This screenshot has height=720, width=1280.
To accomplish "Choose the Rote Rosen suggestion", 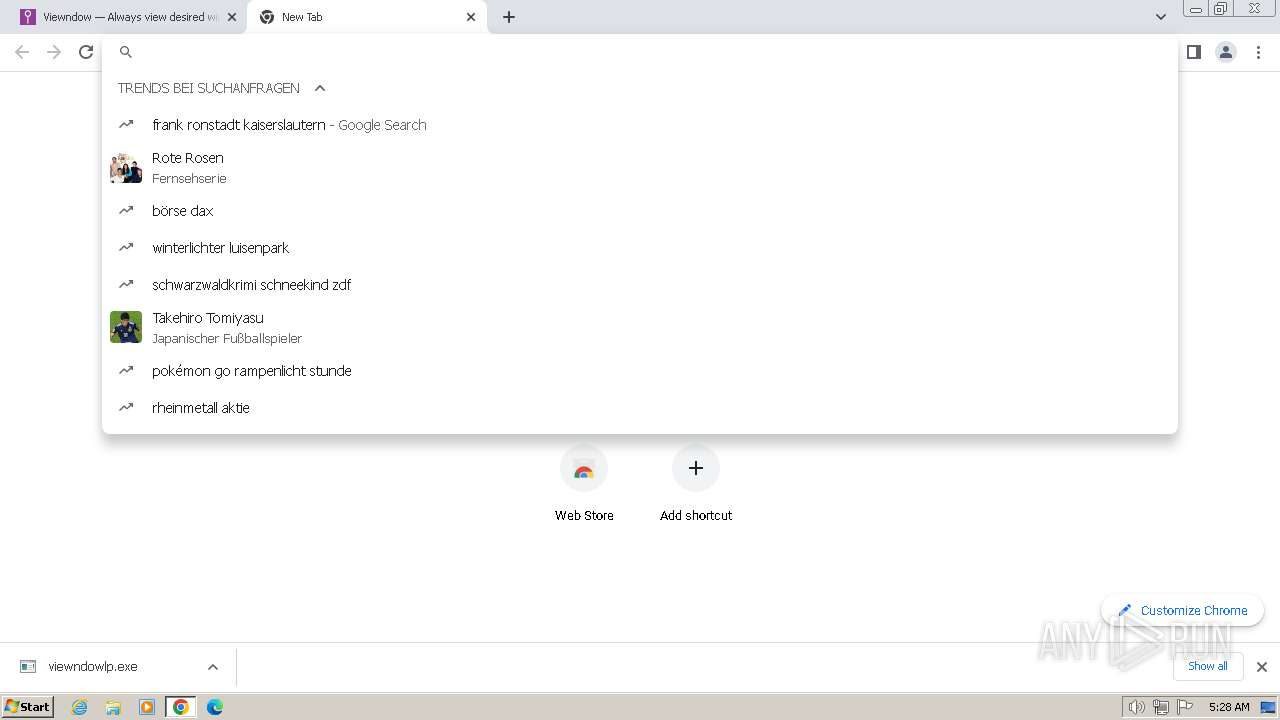I will coord(640,168).
